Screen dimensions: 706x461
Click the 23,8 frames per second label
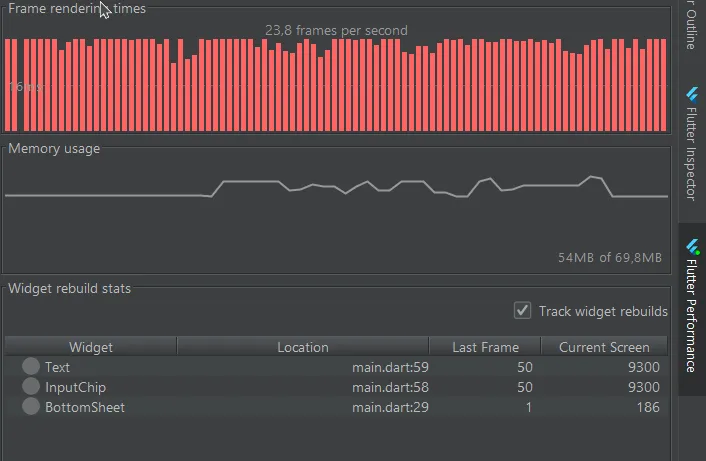click(336, 30)
